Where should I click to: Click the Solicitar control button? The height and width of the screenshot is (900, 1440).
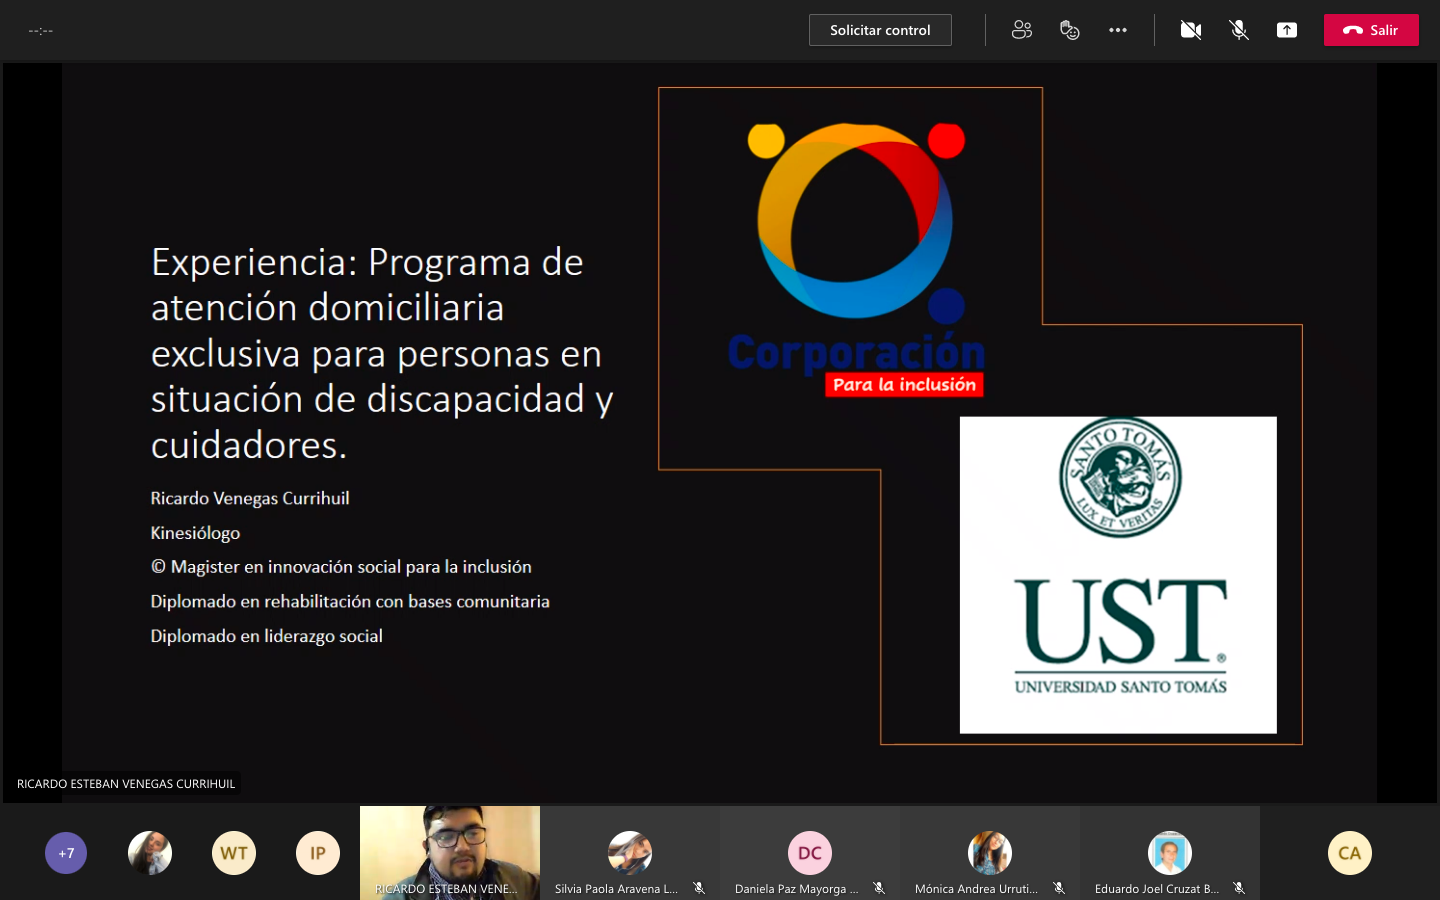tap(880, 30)
